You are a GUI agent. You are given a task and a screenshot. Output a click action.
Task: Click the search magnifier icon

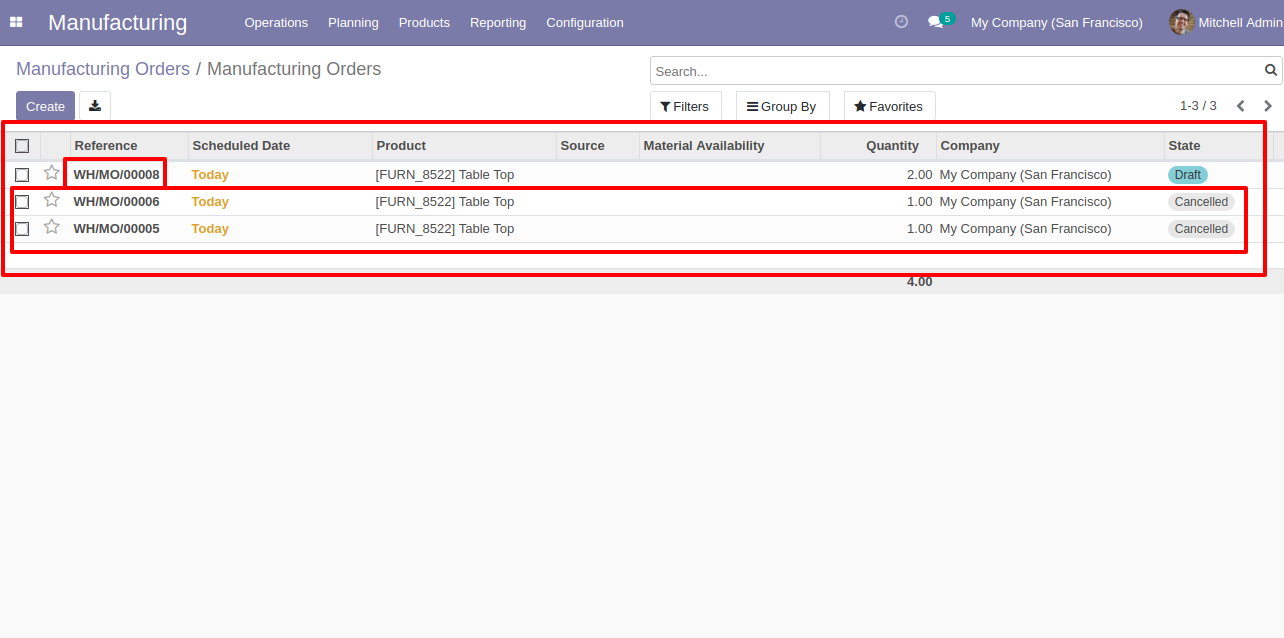coord(1271,71)
